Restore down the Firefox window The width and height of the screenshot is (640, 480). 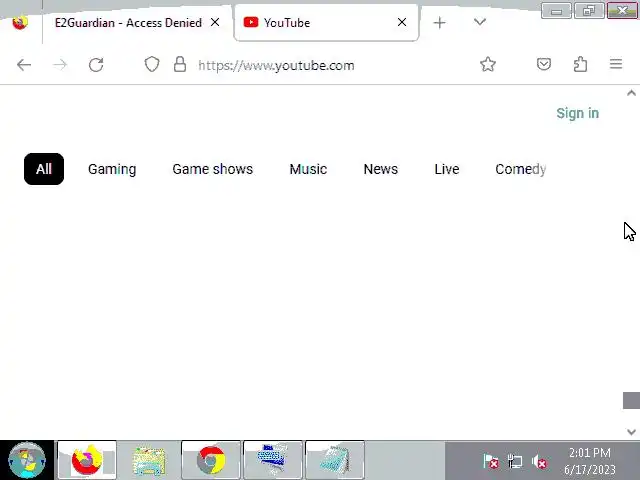pos(589,11)
